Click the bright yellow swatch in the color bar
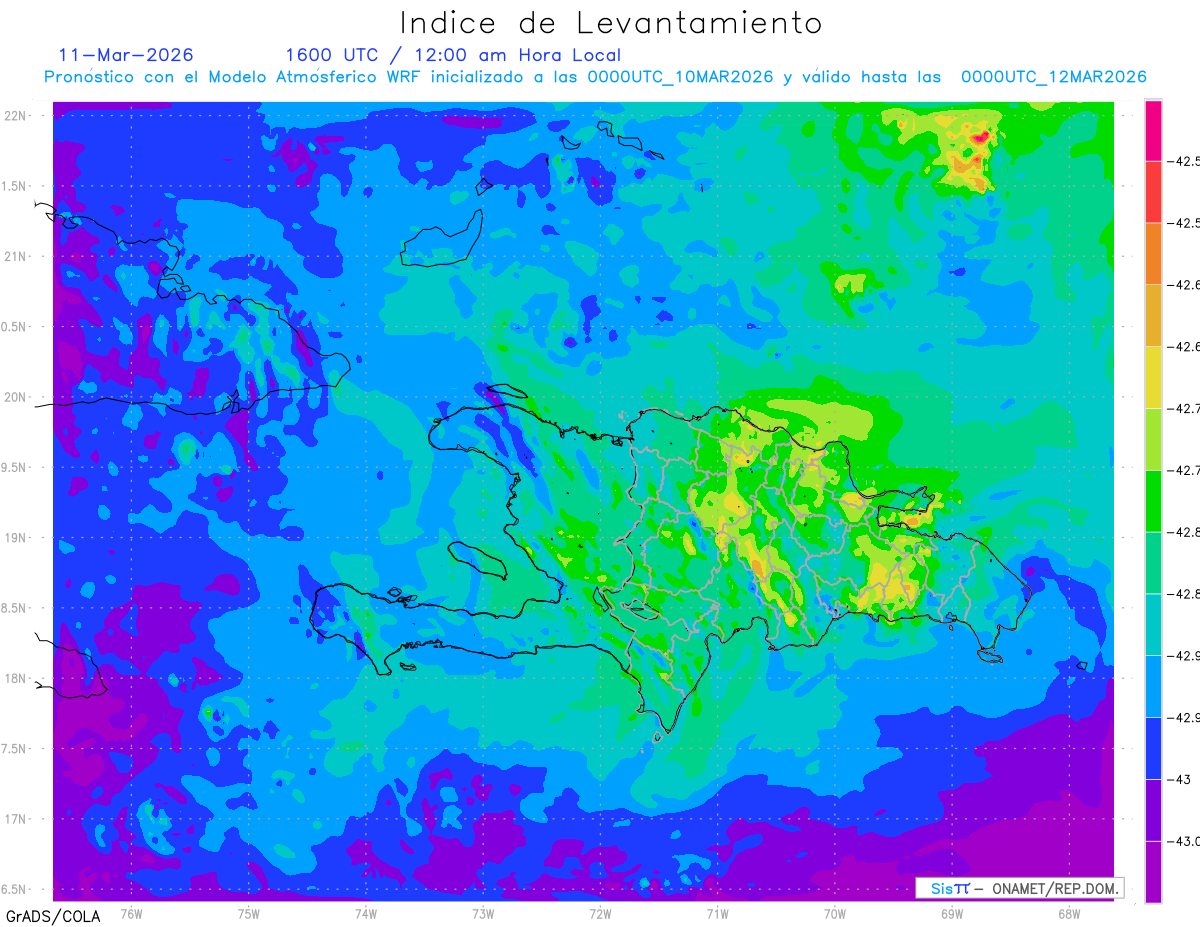This screenshot has width=1200, height=927. pyautogui.click(x=1153, y=377)
